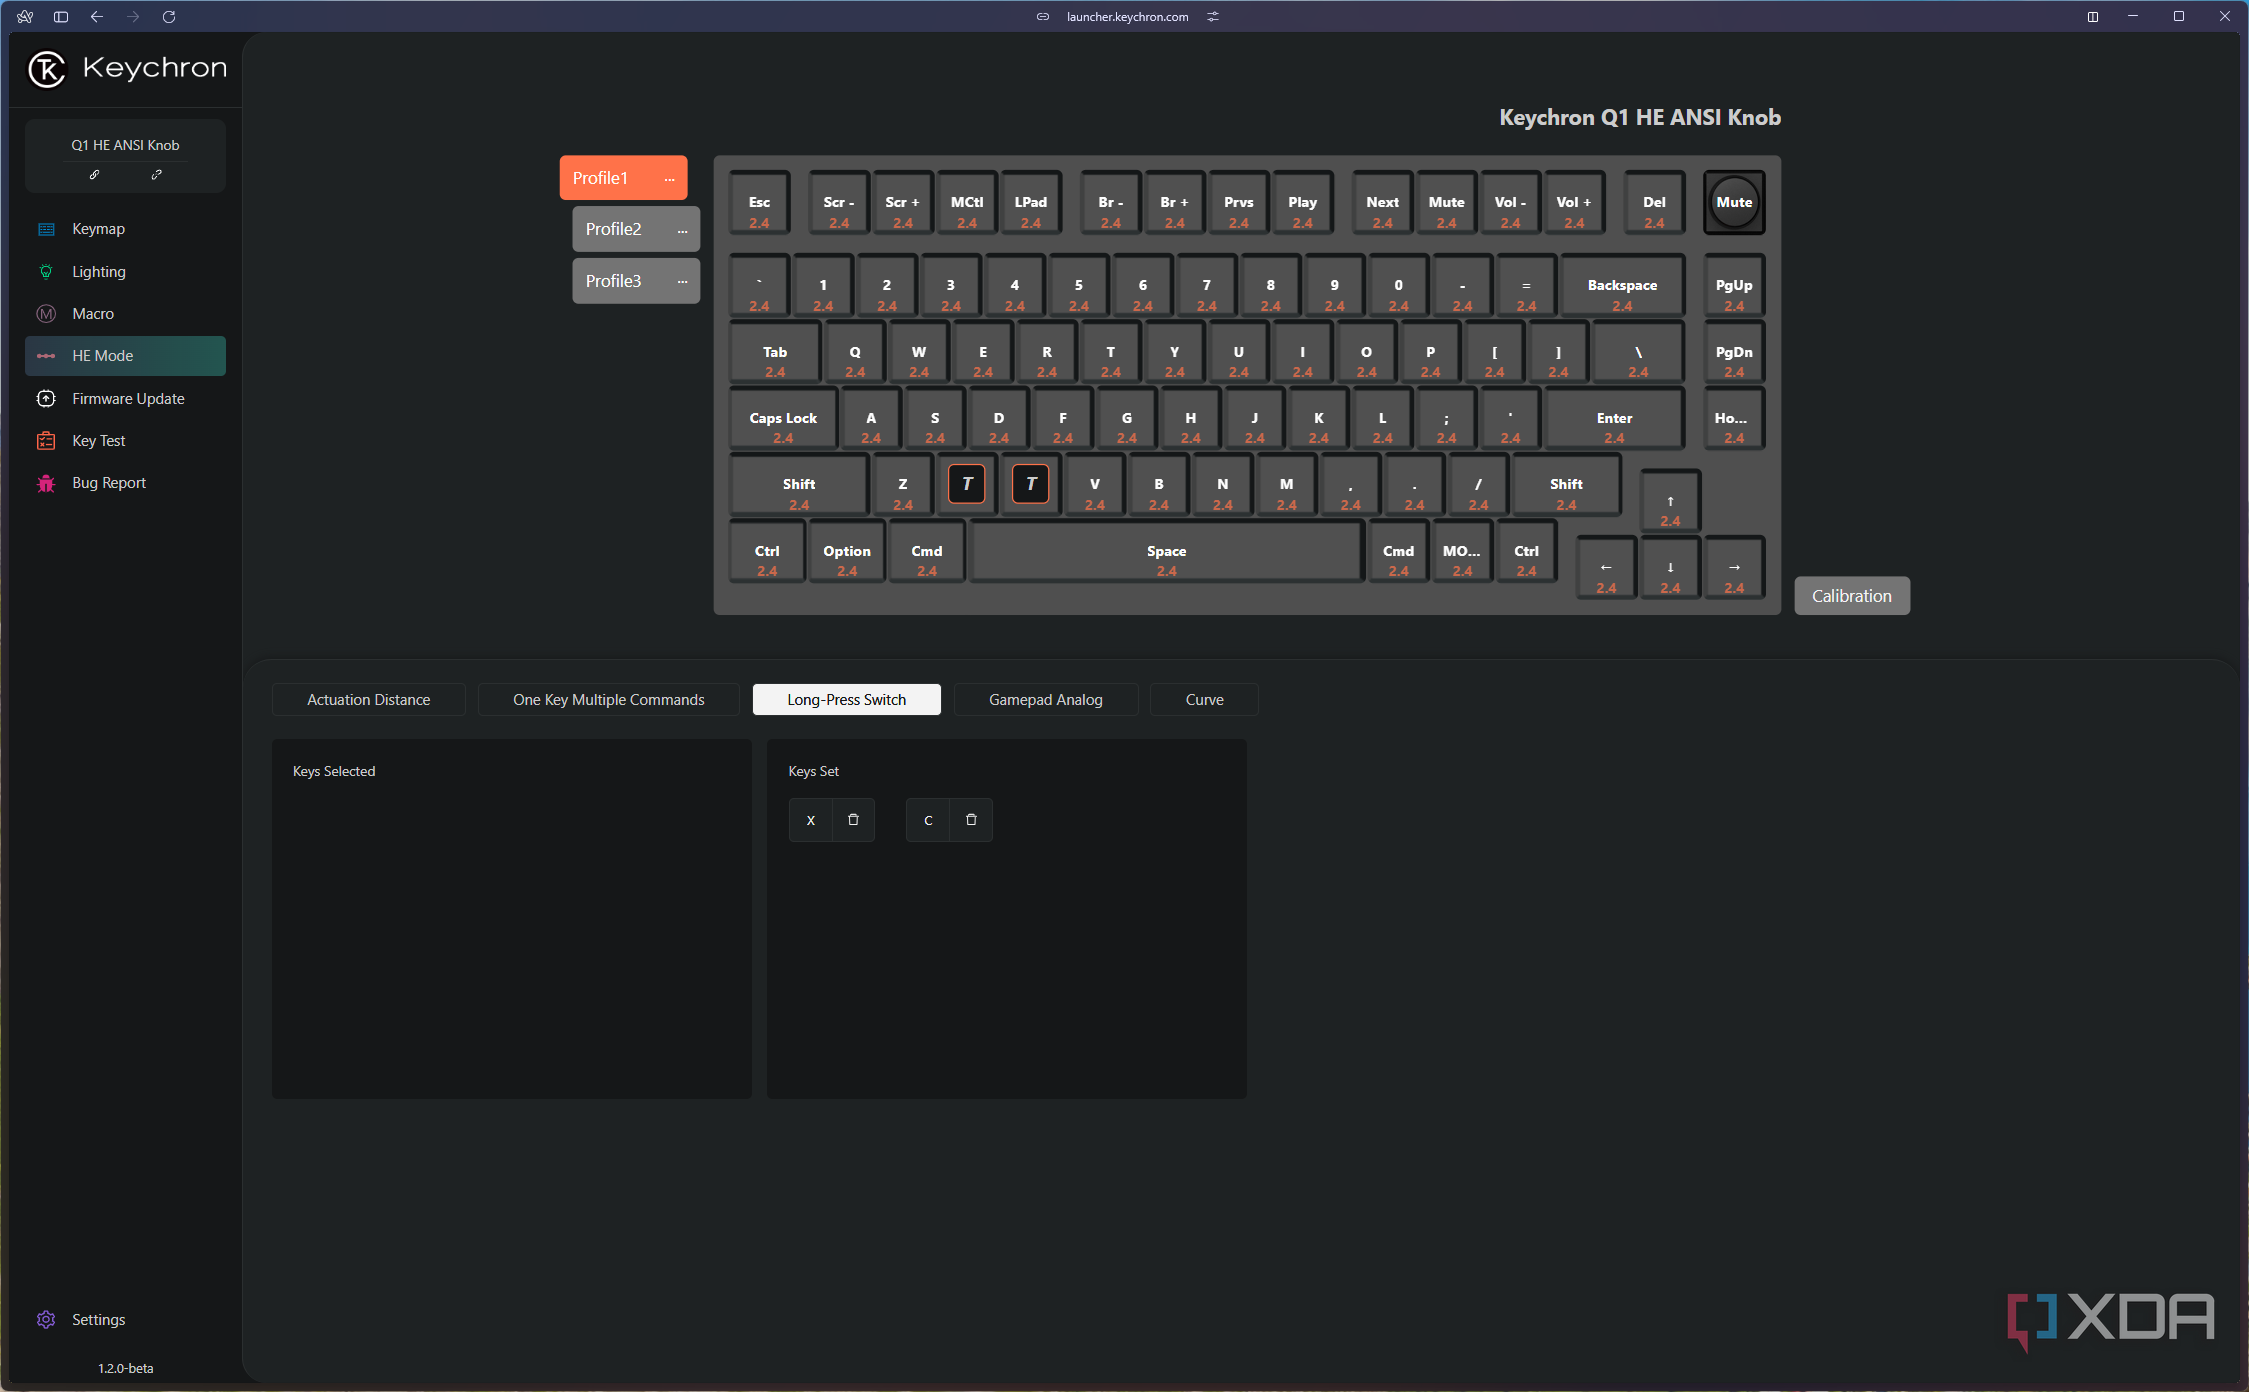Select the Tab key on the keyboard
The height and width of the screenshot is (1392, 2249).
[775, 354]
